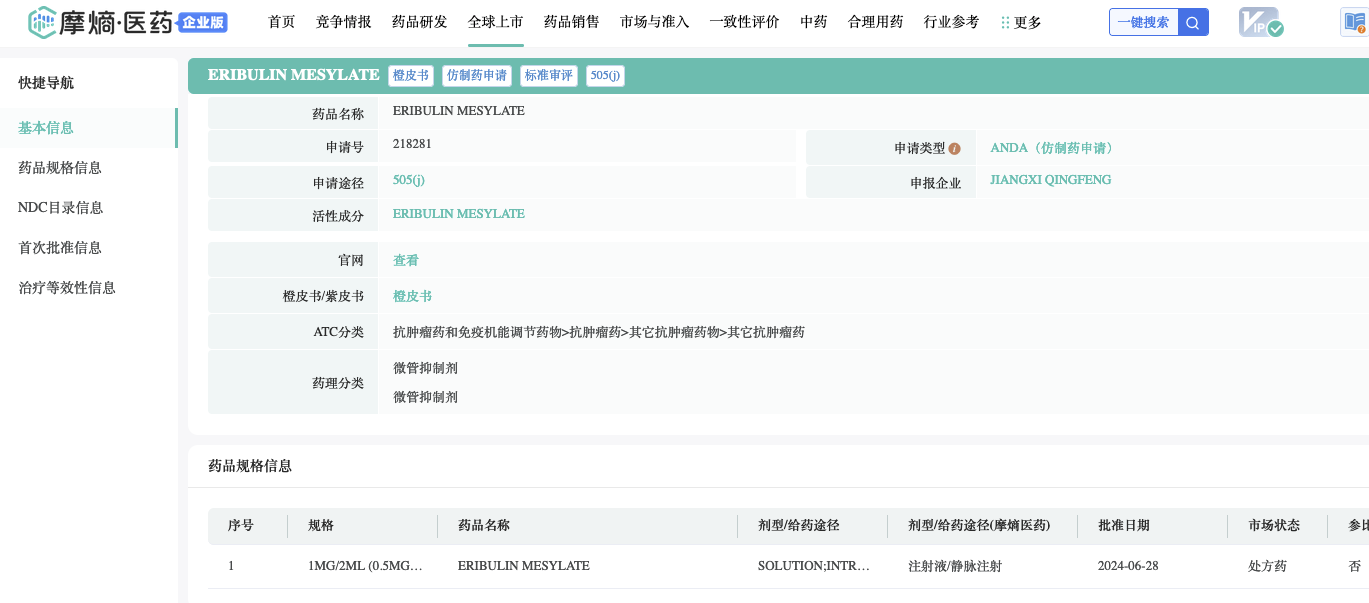Open the 中药 menu
Screen dimensions: 1369x603
[x=814, y=22]
